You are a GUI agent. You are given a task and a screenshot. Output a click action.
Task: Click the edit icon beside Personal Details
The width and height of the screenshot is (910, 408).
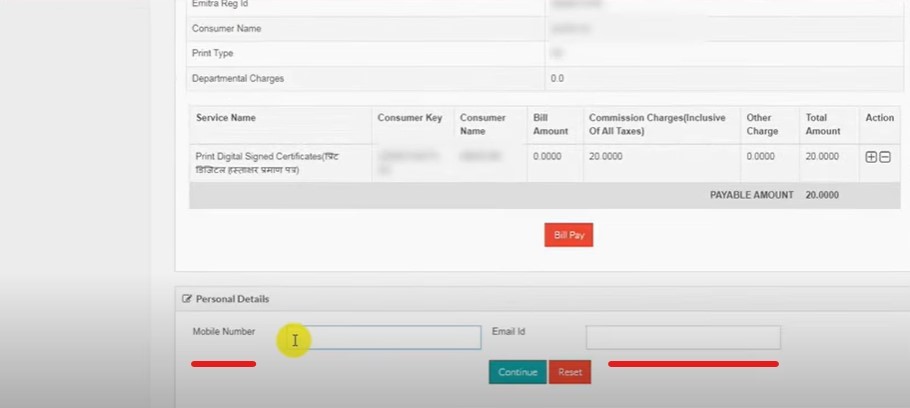tap(187, 299)
